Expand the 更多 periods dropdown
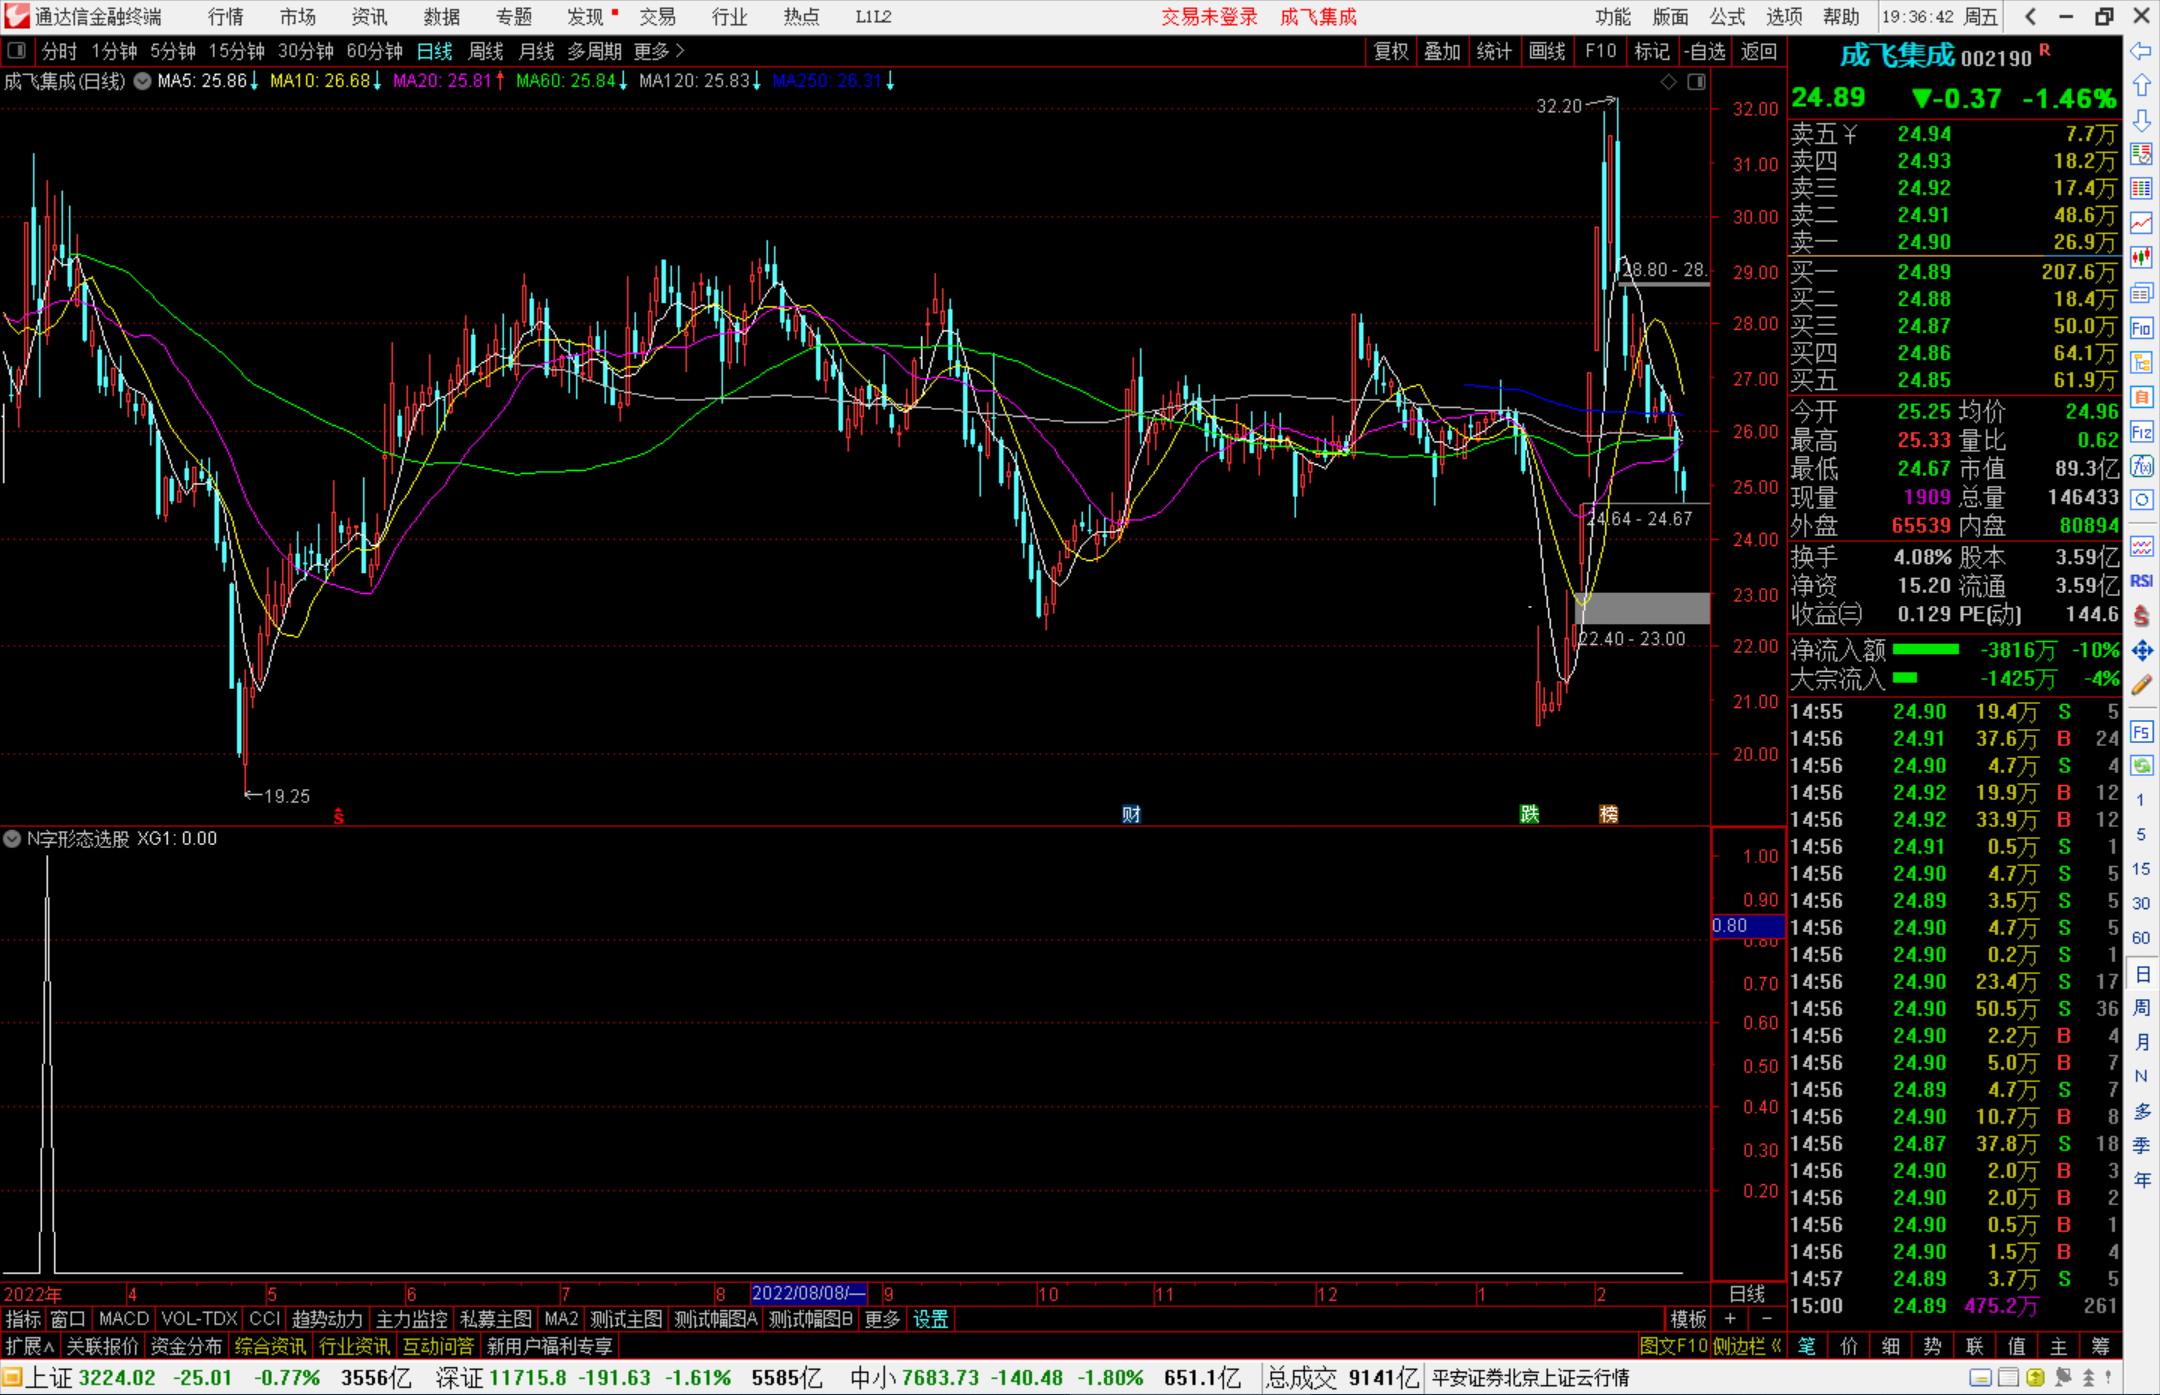This screenshot has height=1395, width=2160. (658, 51)
